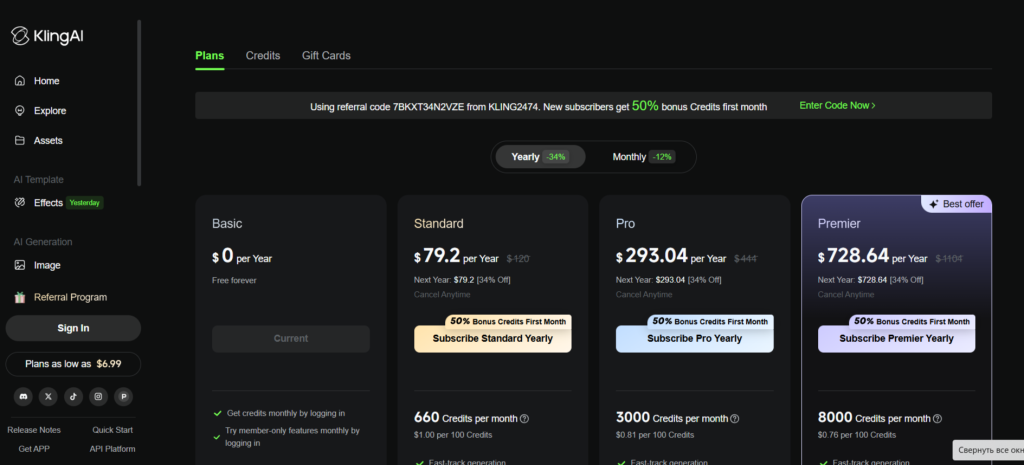Click the $79.2 per Year price
1024x465 pixels.
click(x=456, y=257)
